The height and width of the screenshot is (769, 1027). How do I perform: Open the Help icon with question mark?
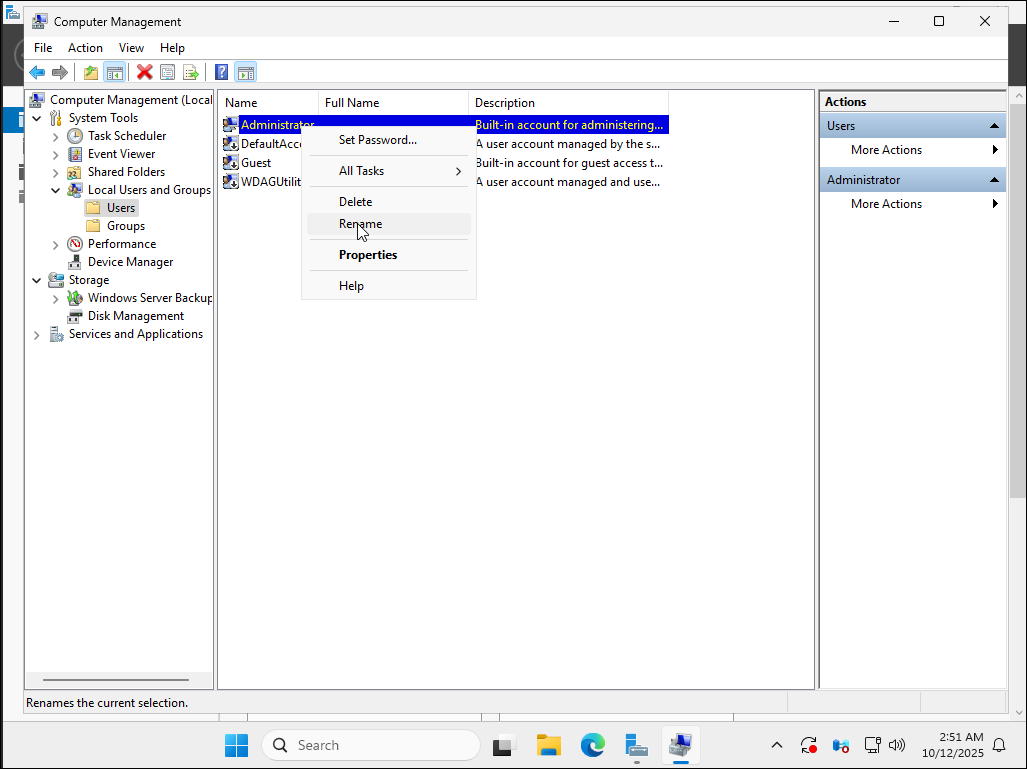pyautogui.click(x=221, y=71)
